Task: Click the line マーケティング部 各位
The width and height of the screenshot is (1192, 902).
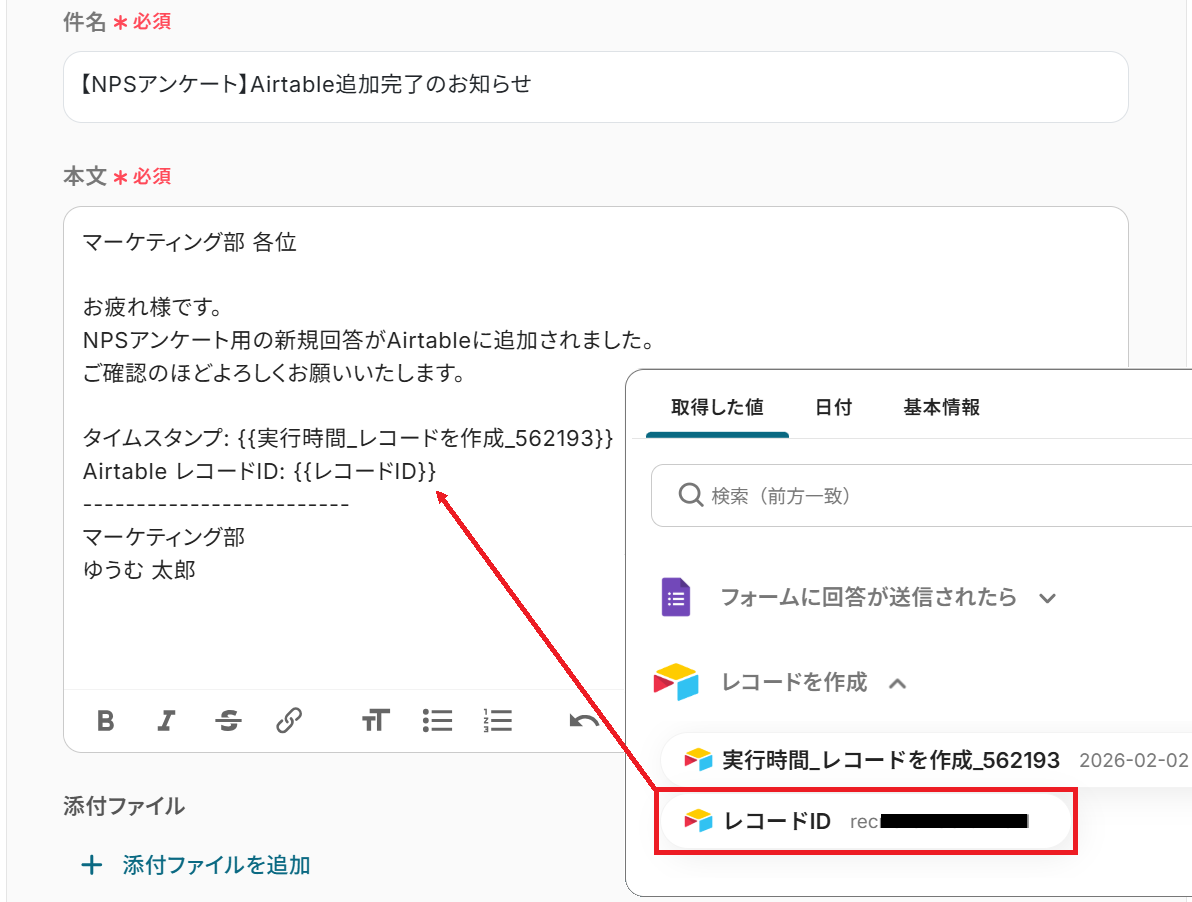Action: 189,242
